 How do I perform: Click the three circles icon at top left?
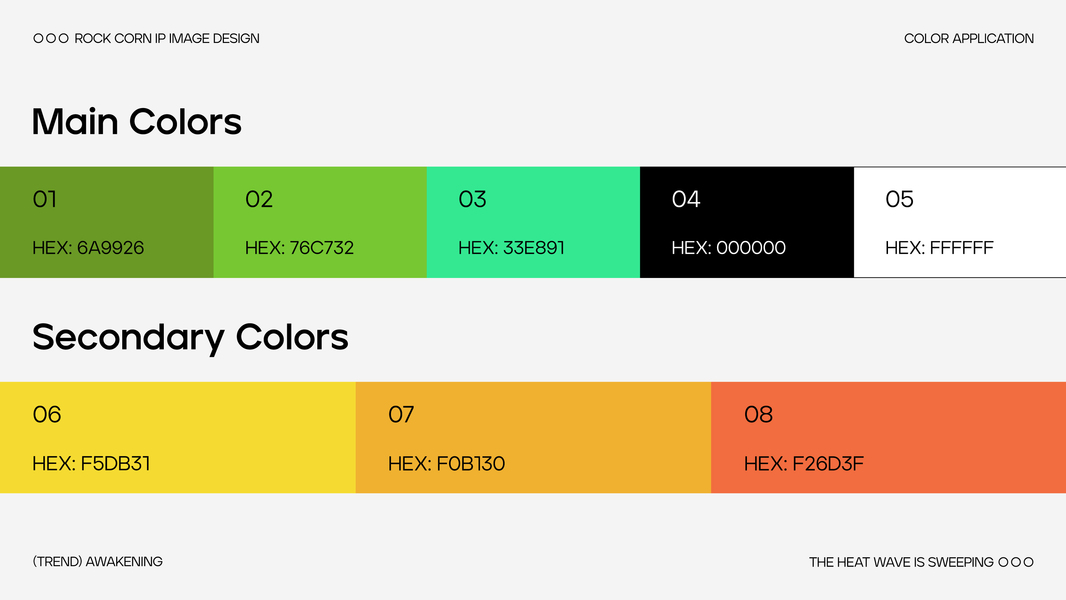tap(51, 39)
